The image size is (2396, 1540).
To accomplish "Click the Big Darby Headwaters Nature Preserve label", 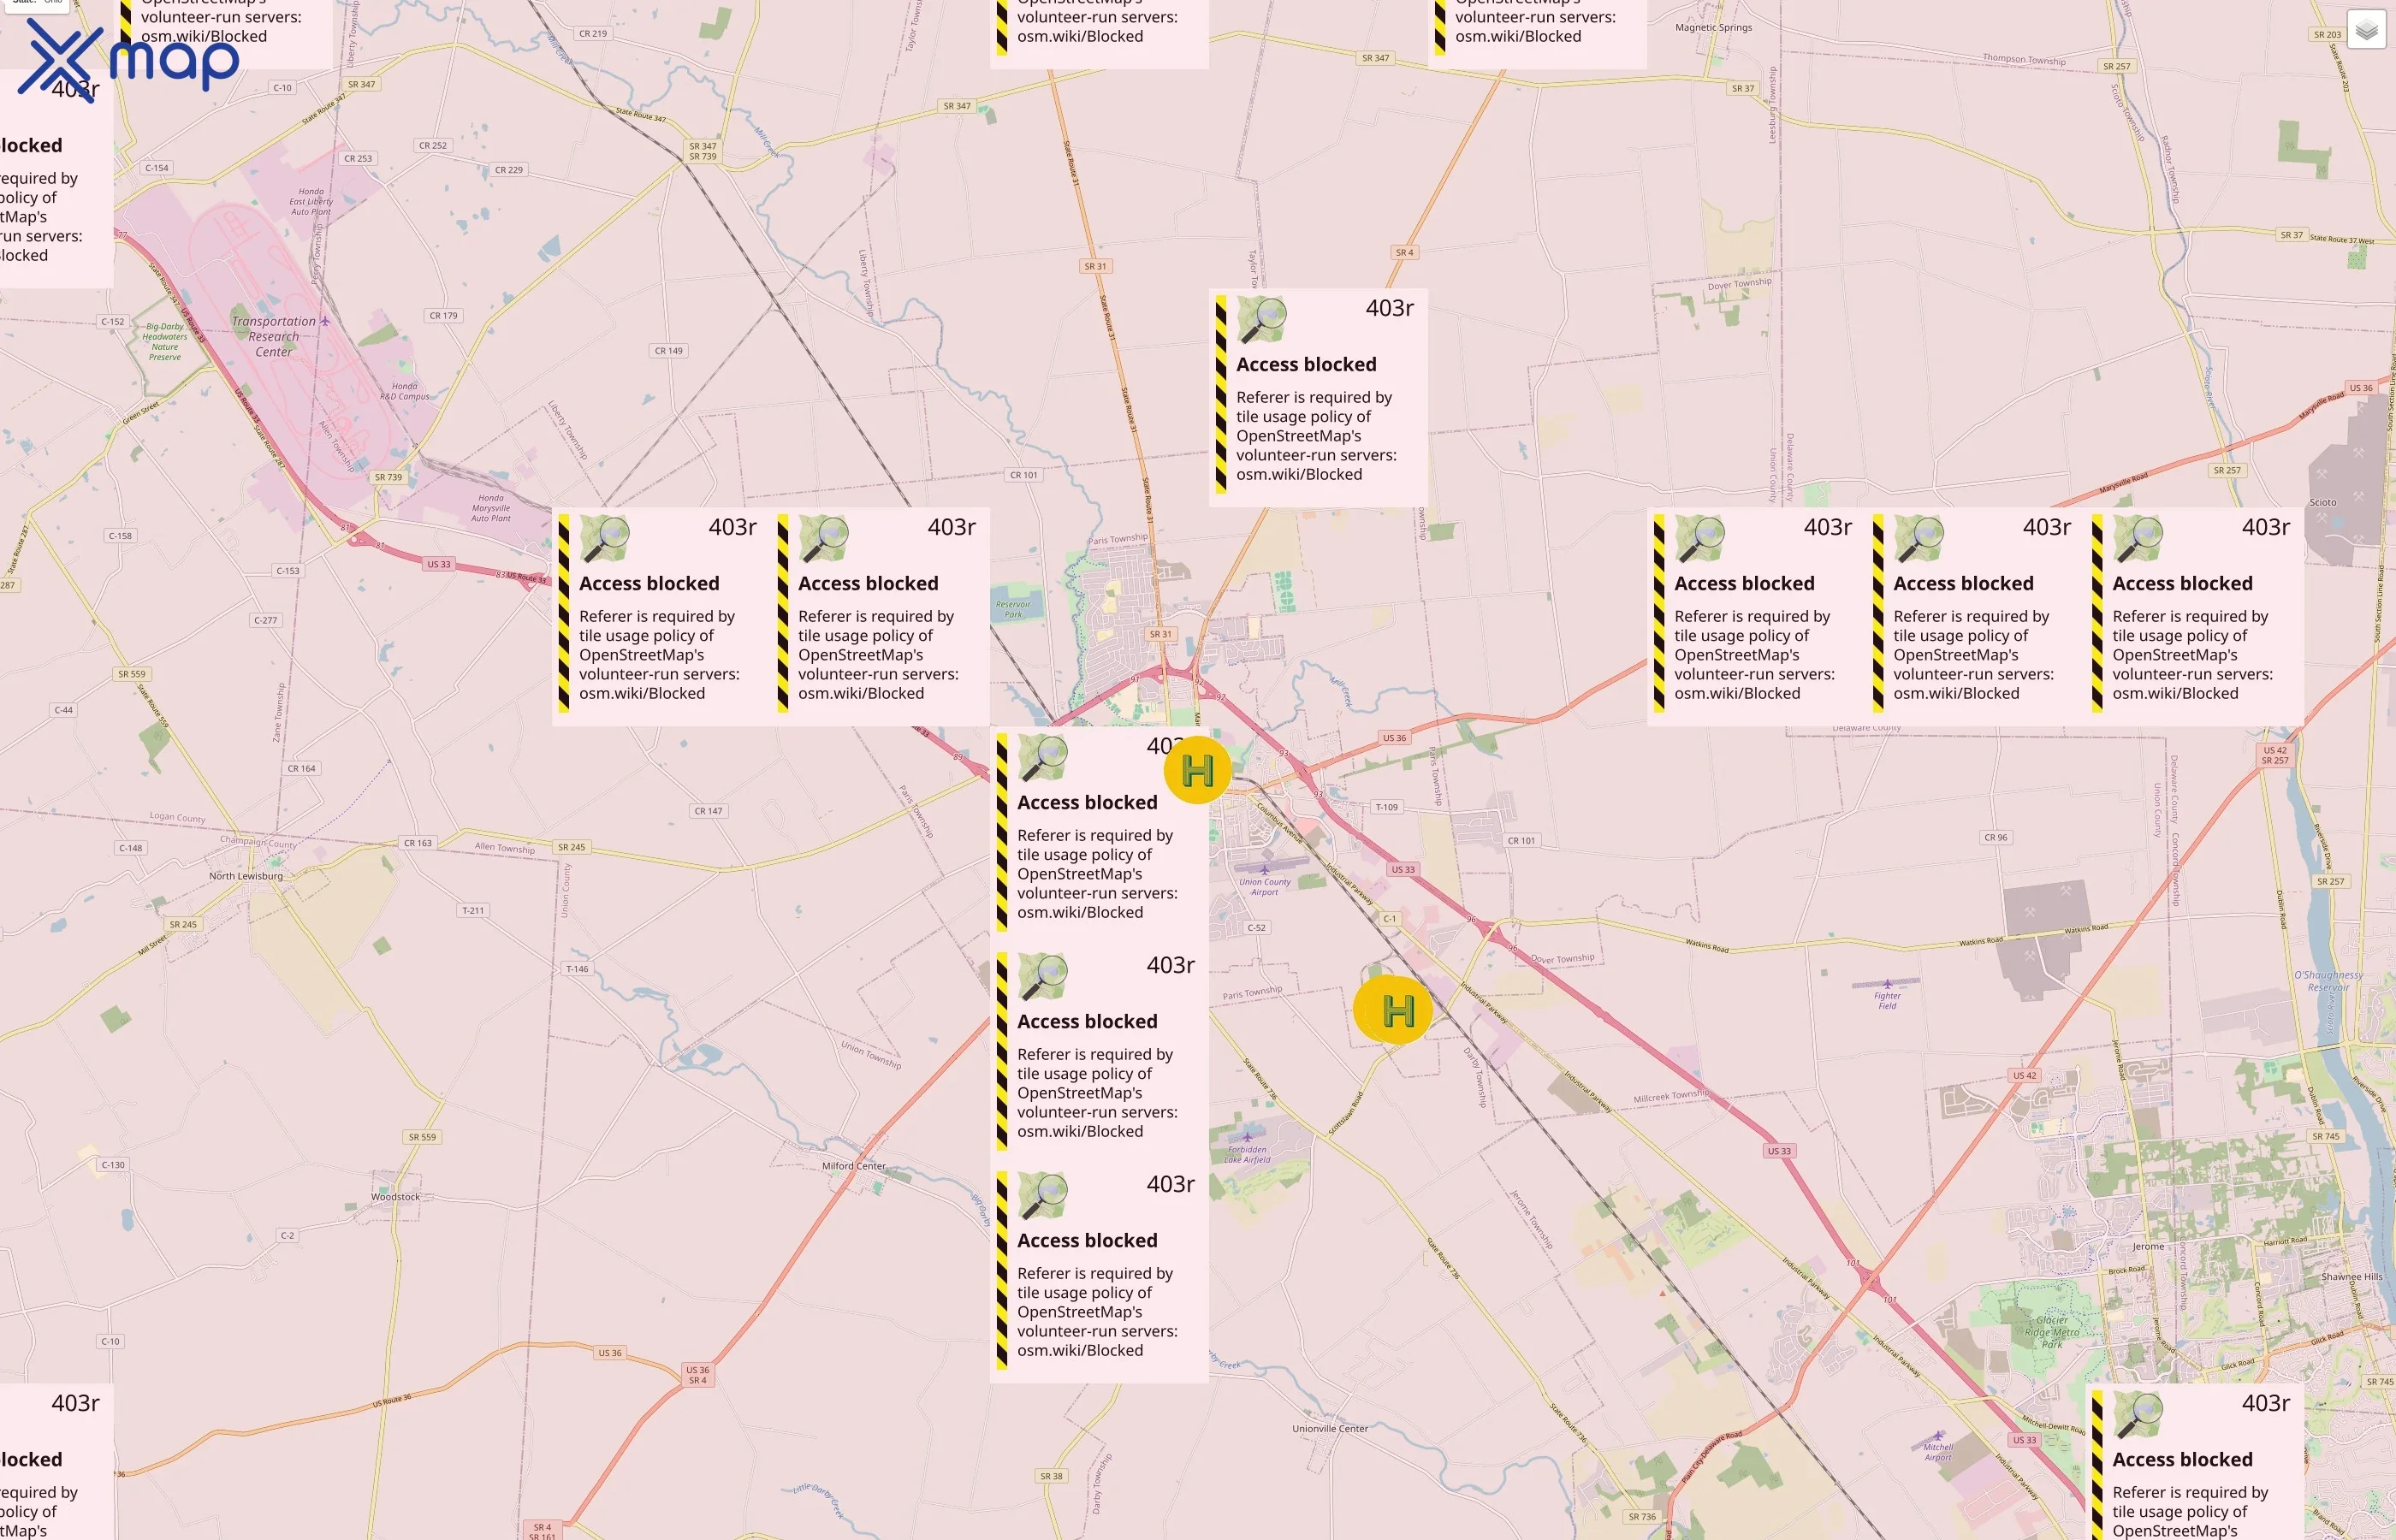I will coord(165,342).
